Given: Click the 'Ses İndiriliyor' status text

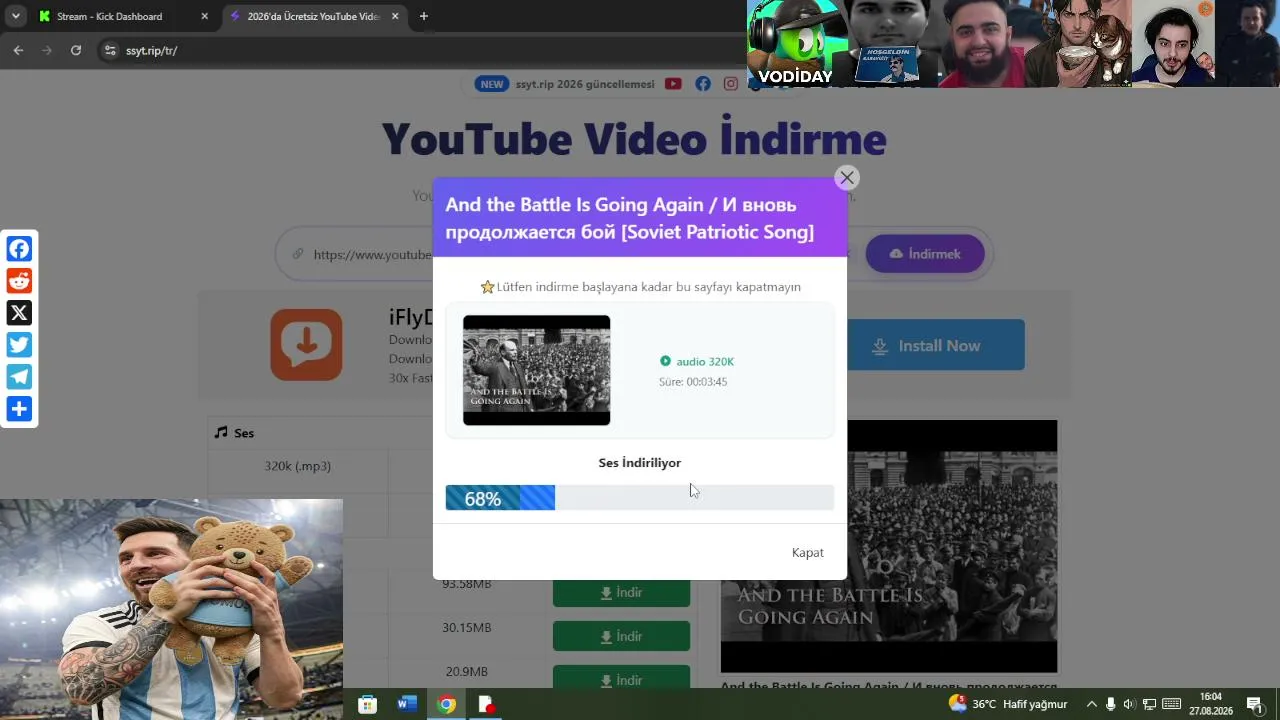Looking at the screenshot, I should click(x=640, y=463).
